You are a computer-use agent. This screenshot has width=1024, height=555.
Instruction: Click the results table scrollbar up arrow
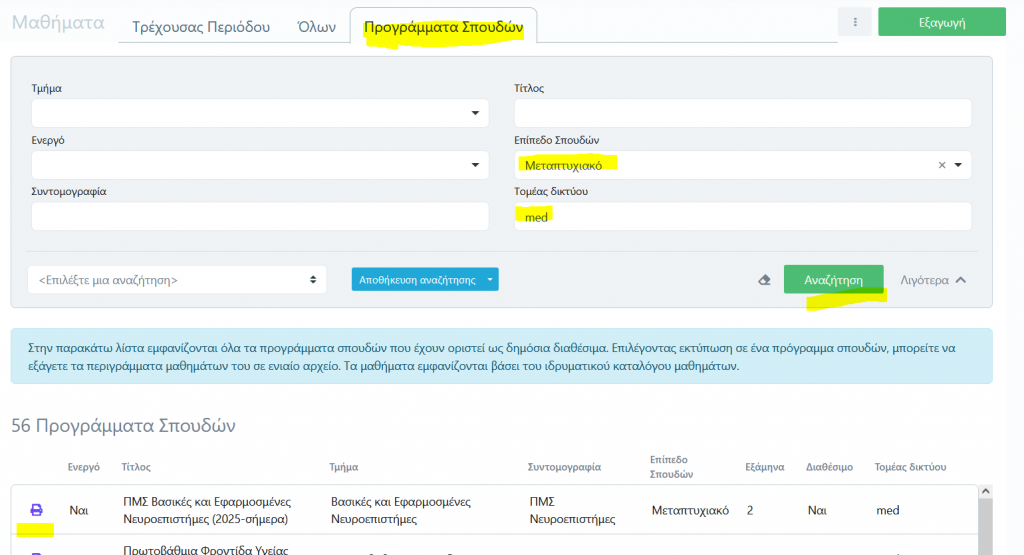(x=985, y=492)
